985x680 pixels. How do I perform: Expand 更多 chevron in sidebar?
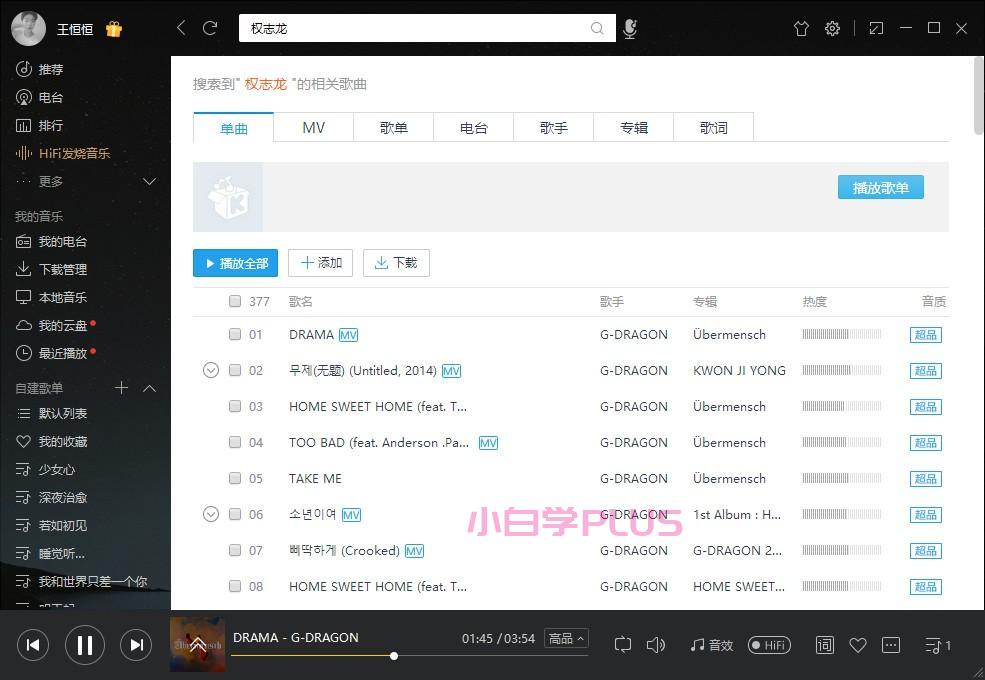coord(150,182)
